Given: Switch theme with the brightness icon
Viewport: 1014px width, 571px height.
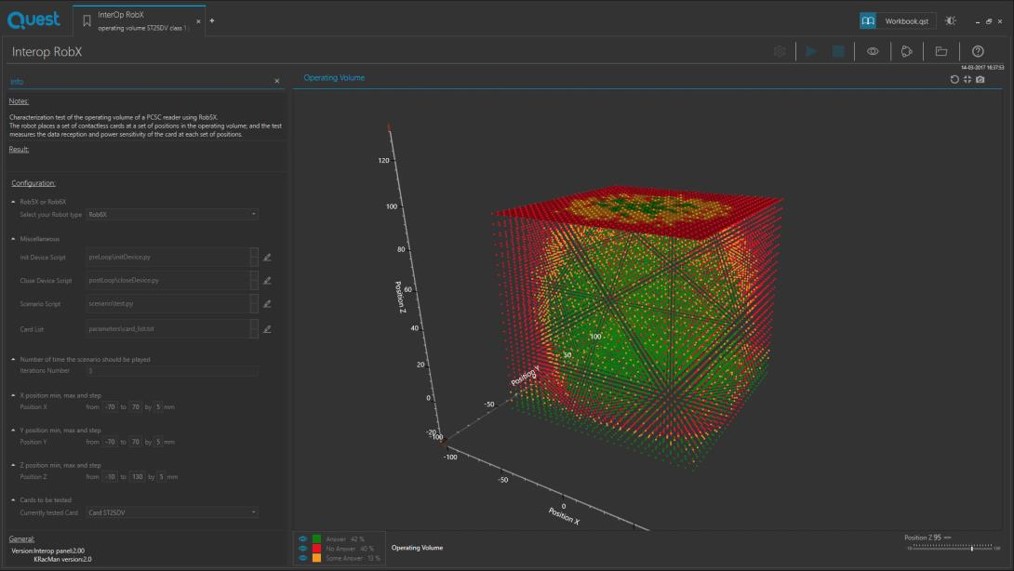Looking at the screenshot, I should [x=950, y=20].
